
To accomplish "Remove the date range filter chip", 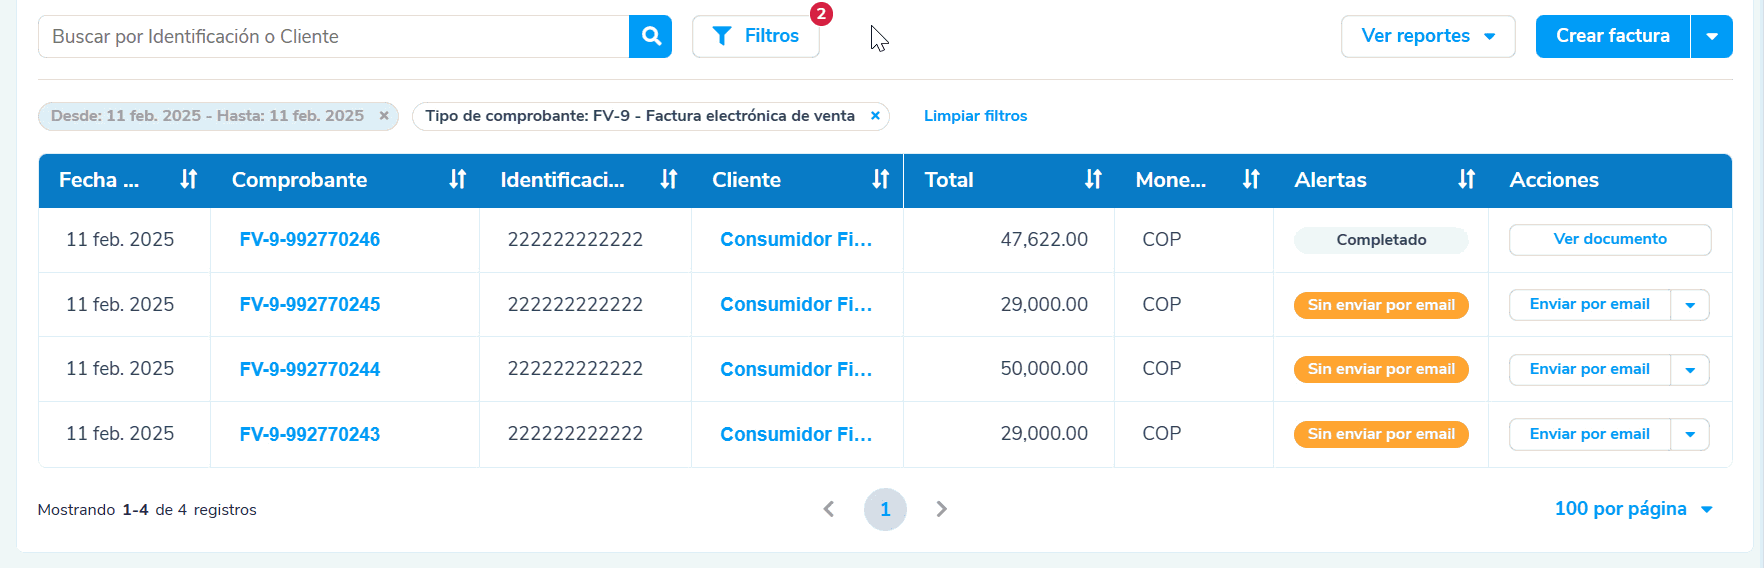I will [384, 116].
